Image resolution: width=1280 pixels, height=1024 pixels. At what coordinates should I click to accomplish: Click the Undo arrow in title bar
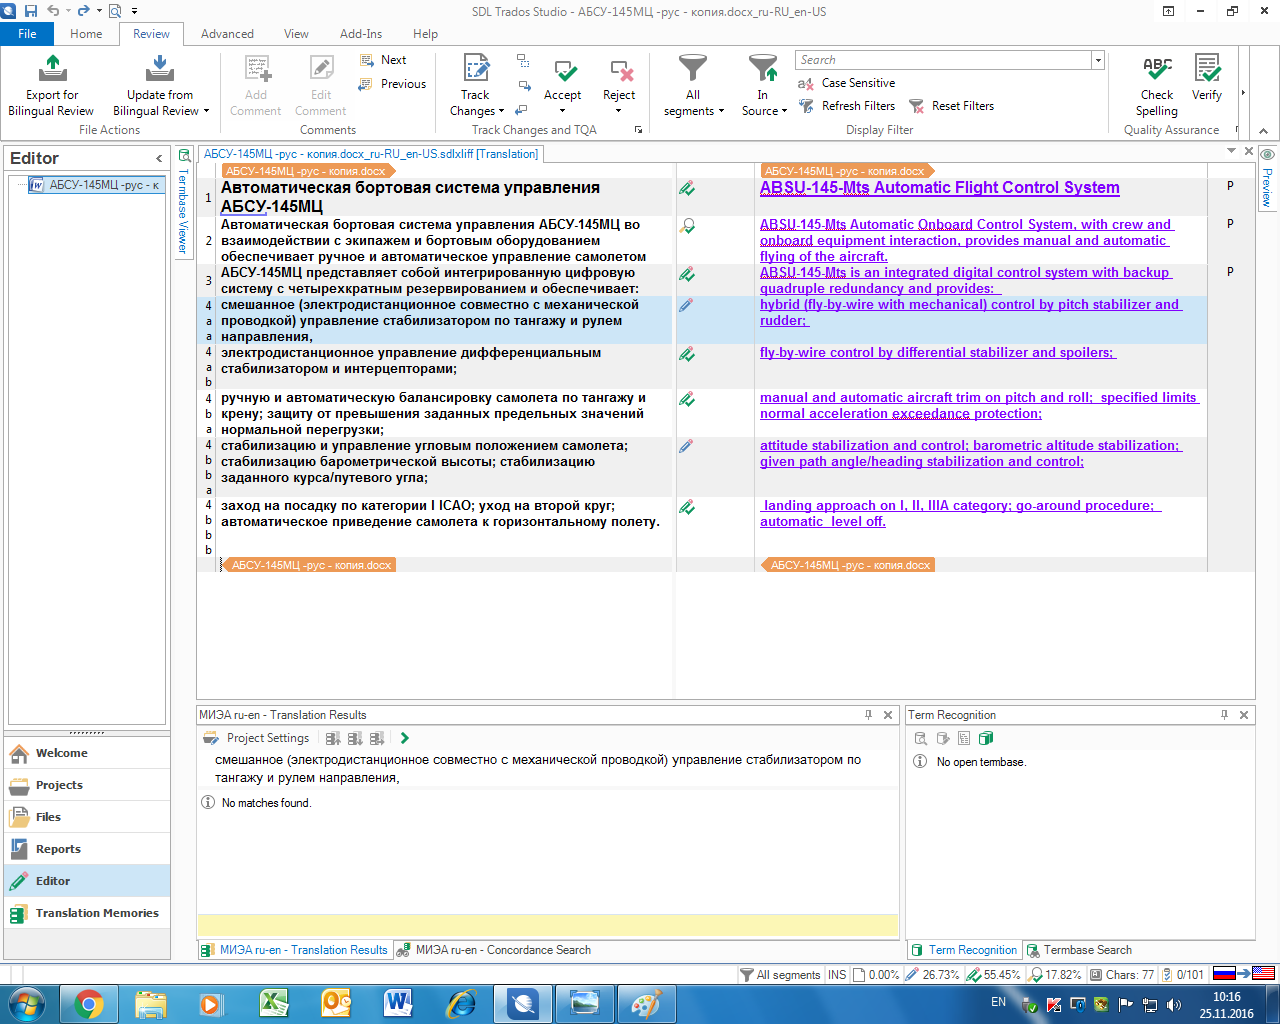pyautogui.click(x=54, y=11)
